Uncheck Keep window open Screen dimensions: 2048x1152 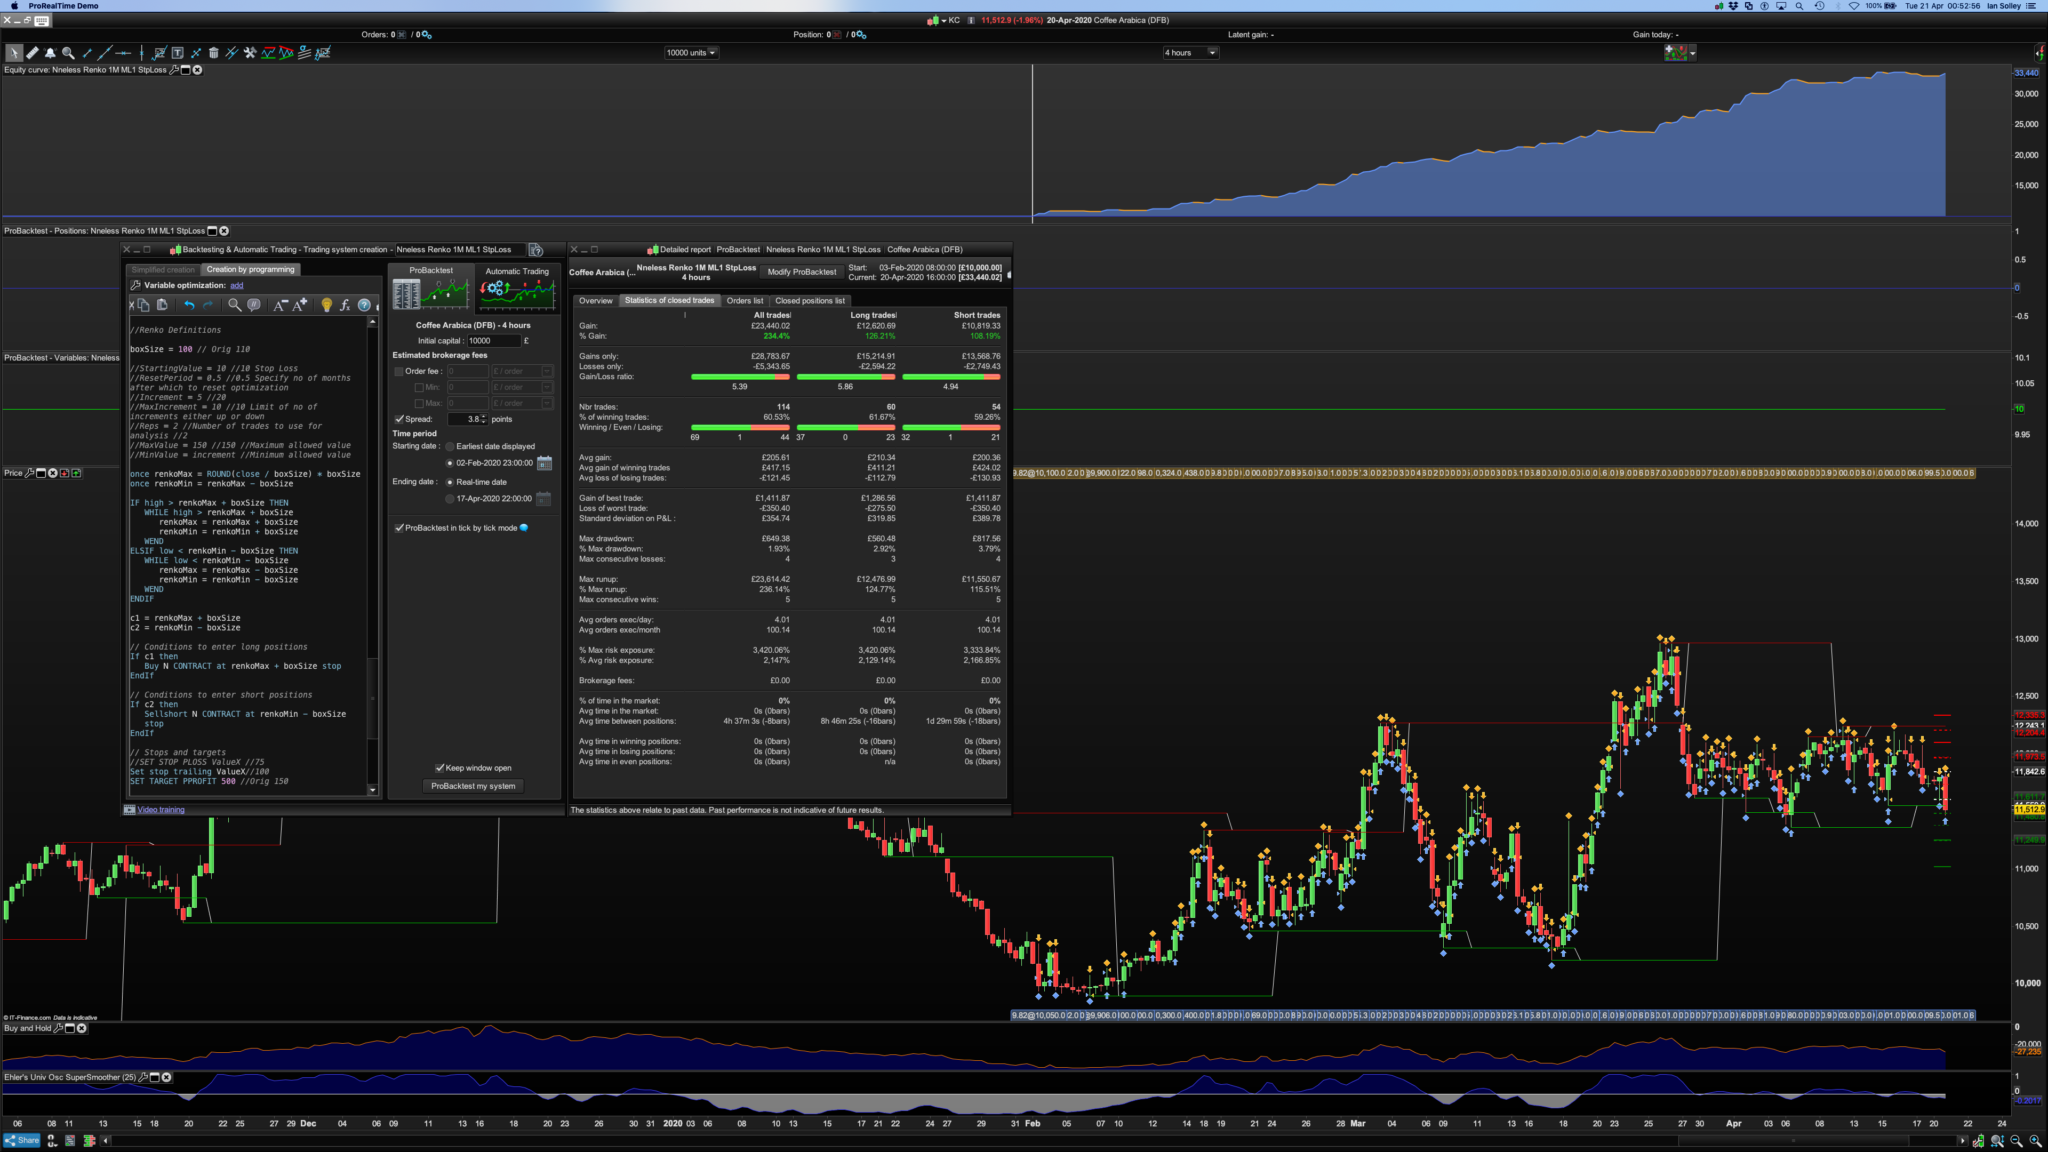[x=439, y=768]
